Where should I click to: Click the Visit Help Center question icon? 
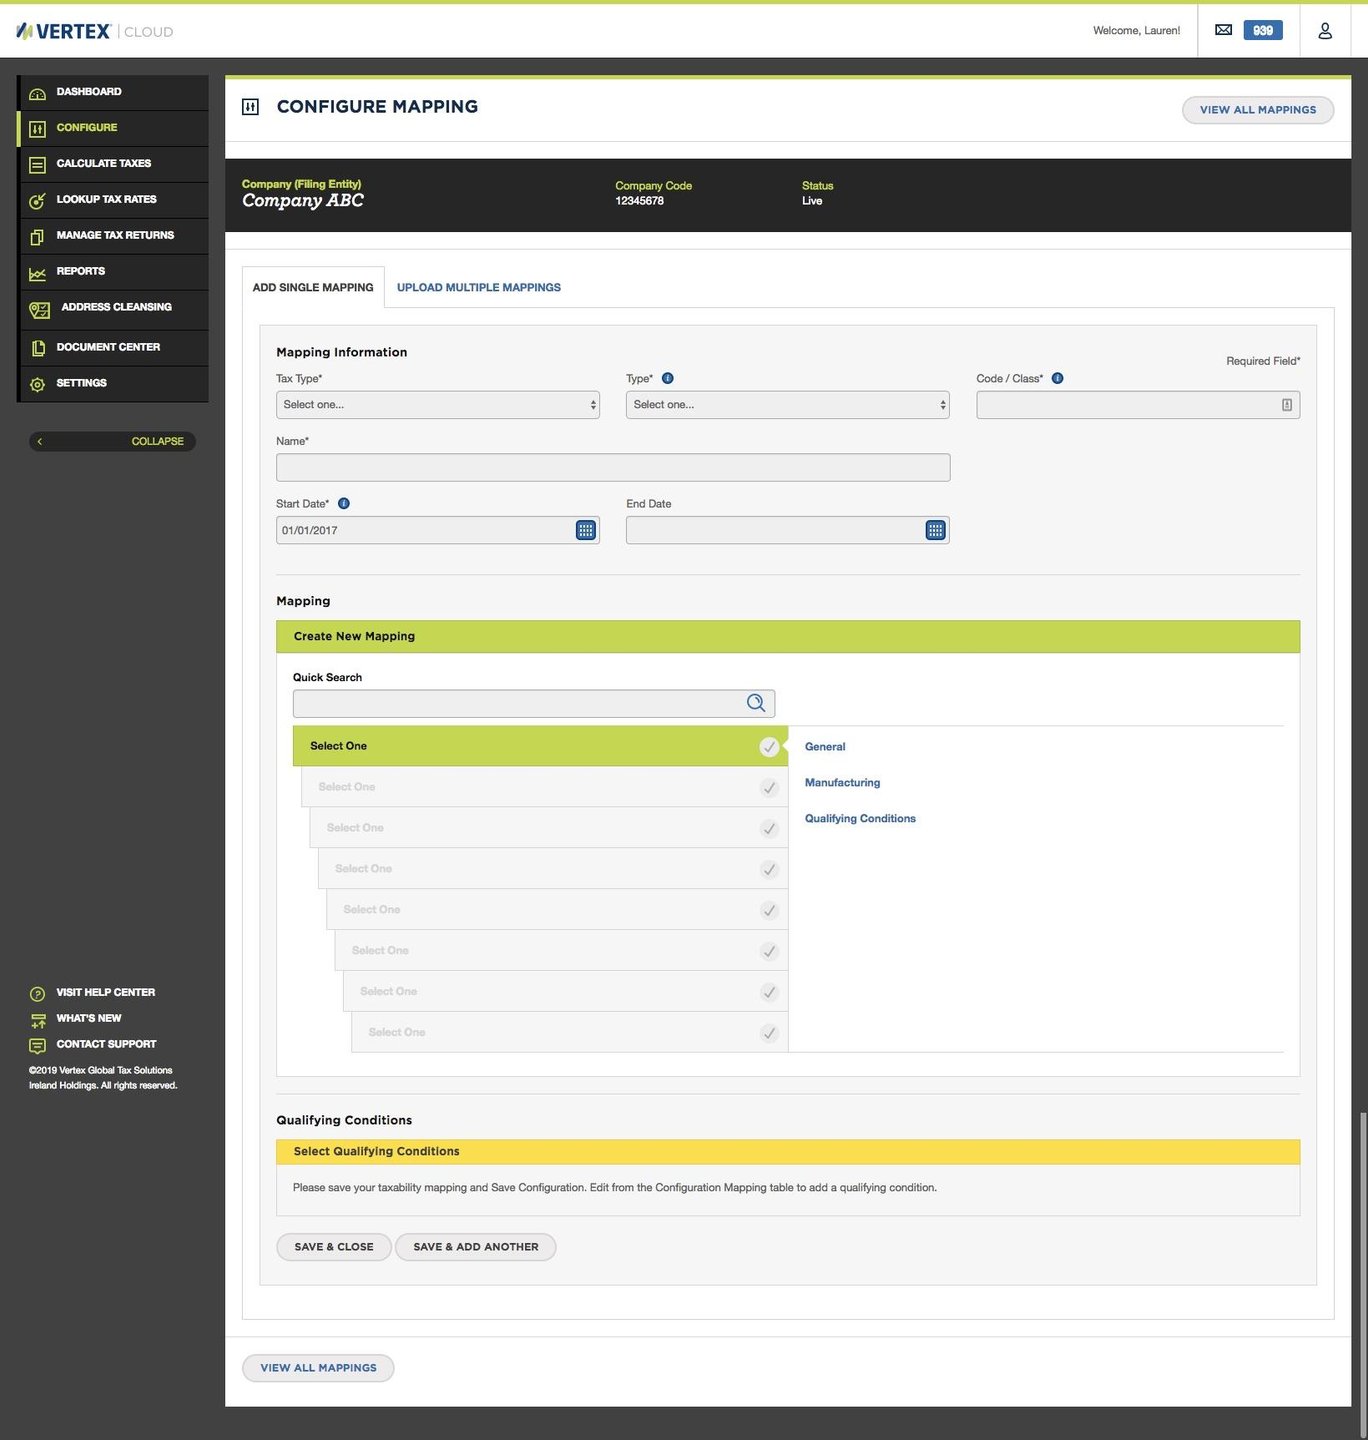(37, 993)
